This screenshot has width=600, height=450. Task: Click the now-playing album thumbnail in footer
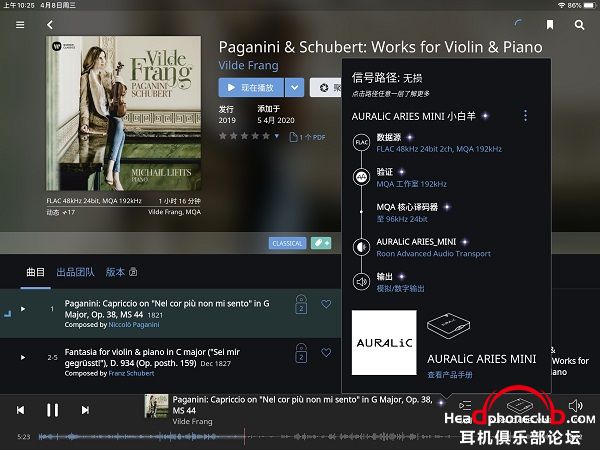[156, 406]
